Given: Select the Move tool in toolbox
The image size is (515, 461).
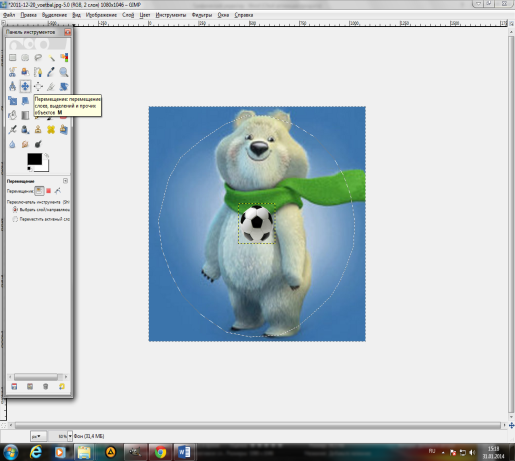Looking at the screenshot, I should click(25, 86).
